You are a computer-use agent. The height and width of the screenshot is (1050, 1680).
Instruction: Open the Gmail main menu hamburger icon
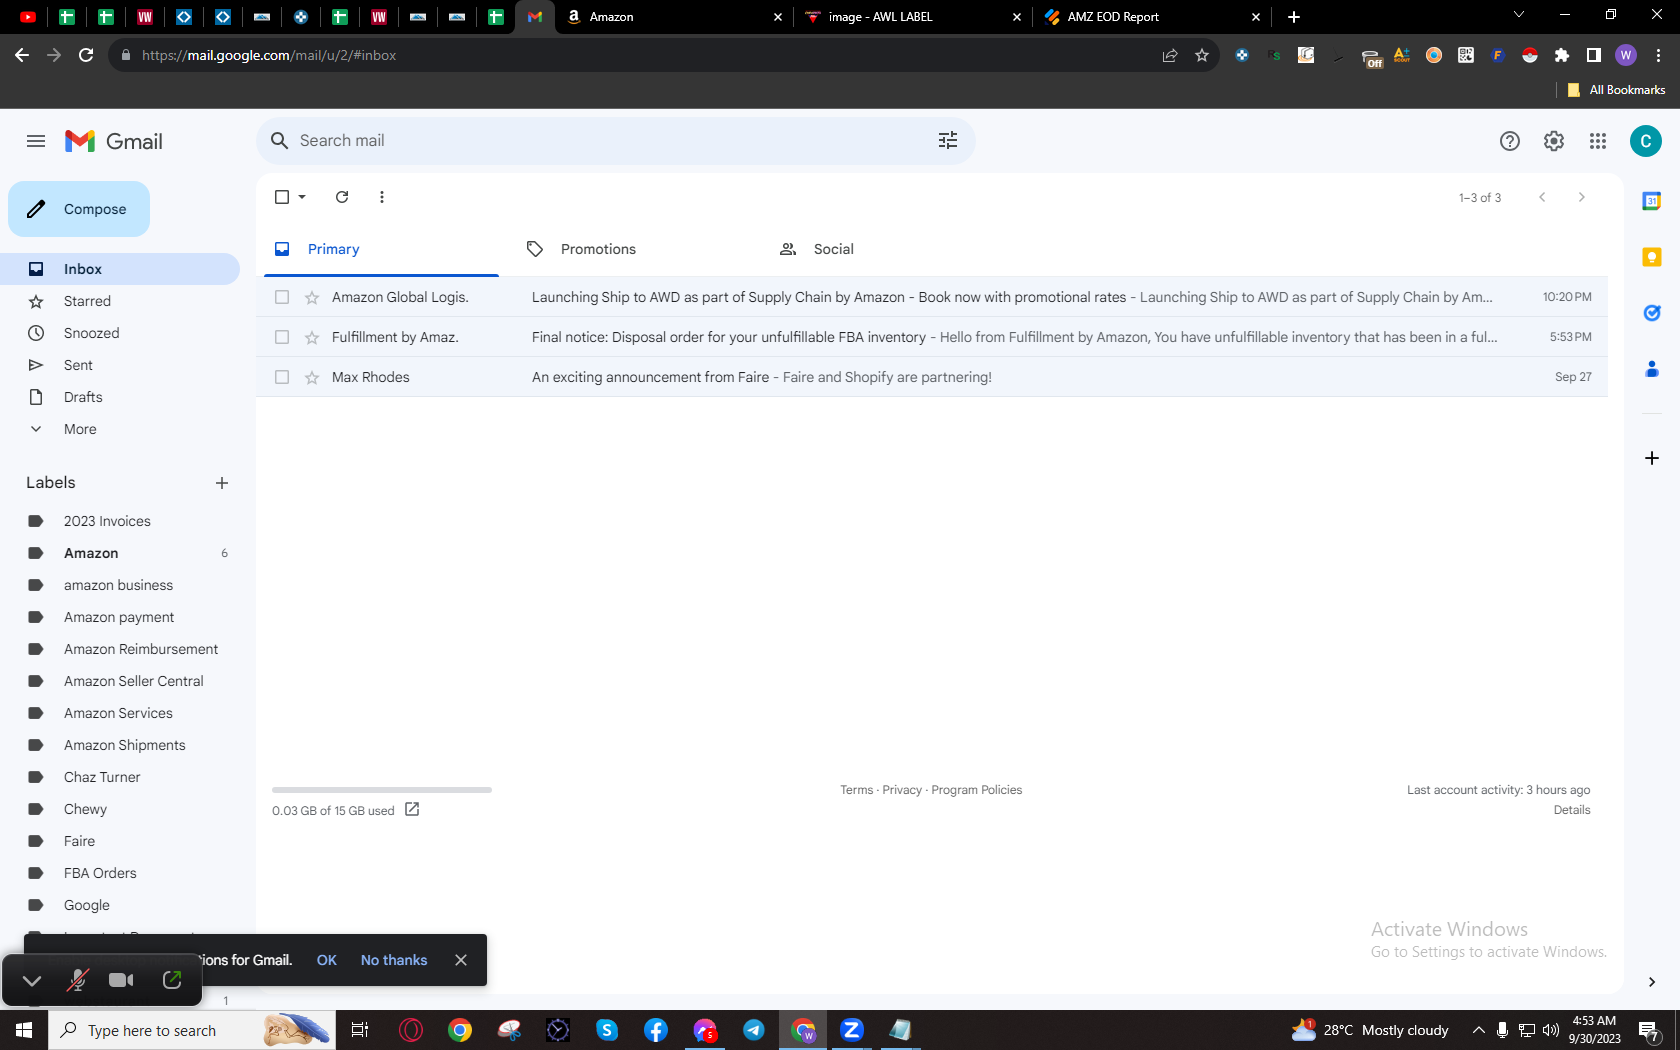[36, 141]
